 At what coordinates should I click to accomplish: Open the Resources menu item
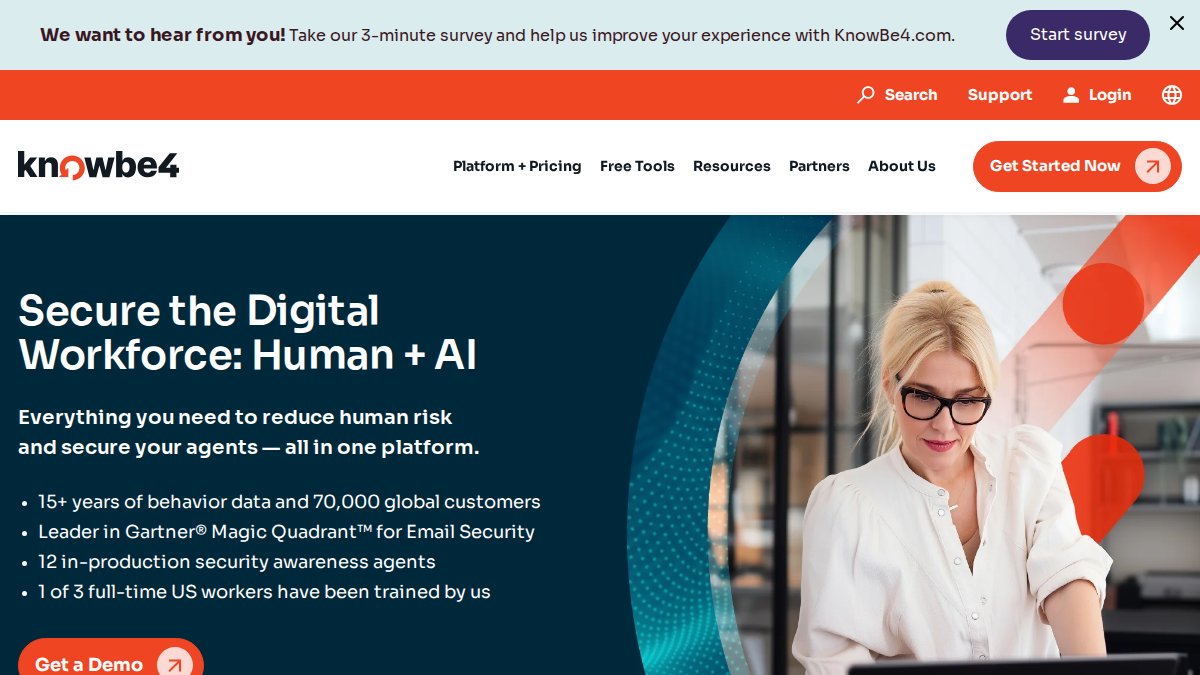(732, 166)
